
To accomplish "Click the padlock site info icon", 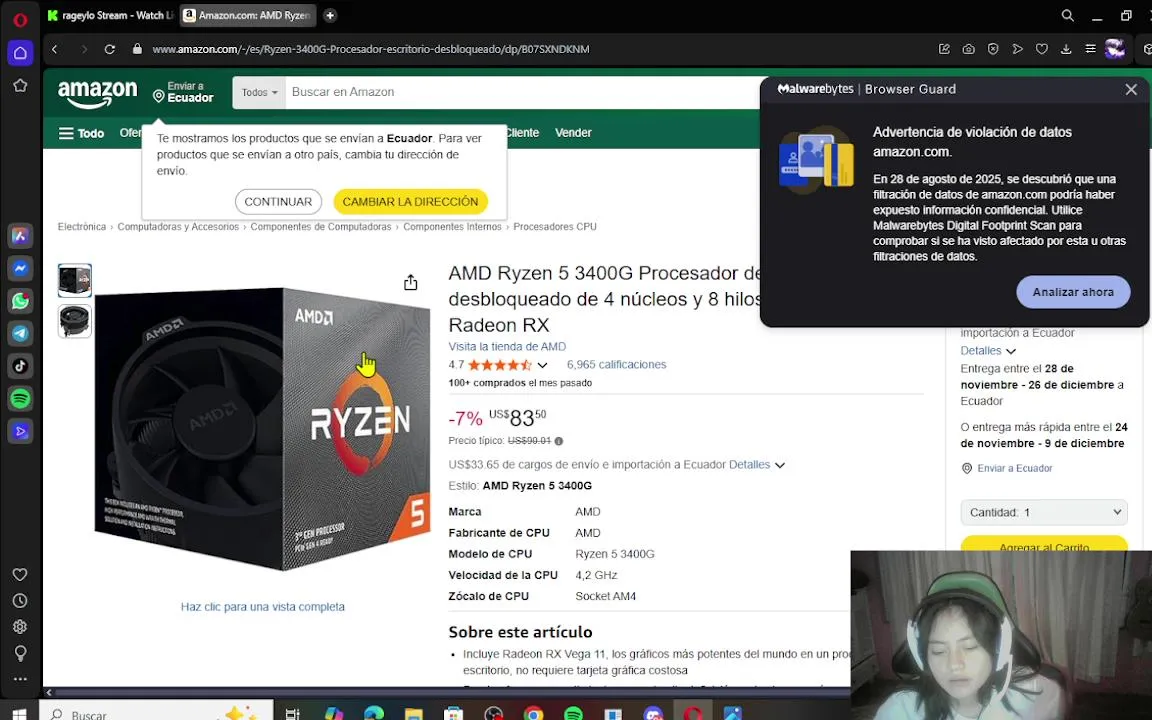I will (x=137, y=49).
